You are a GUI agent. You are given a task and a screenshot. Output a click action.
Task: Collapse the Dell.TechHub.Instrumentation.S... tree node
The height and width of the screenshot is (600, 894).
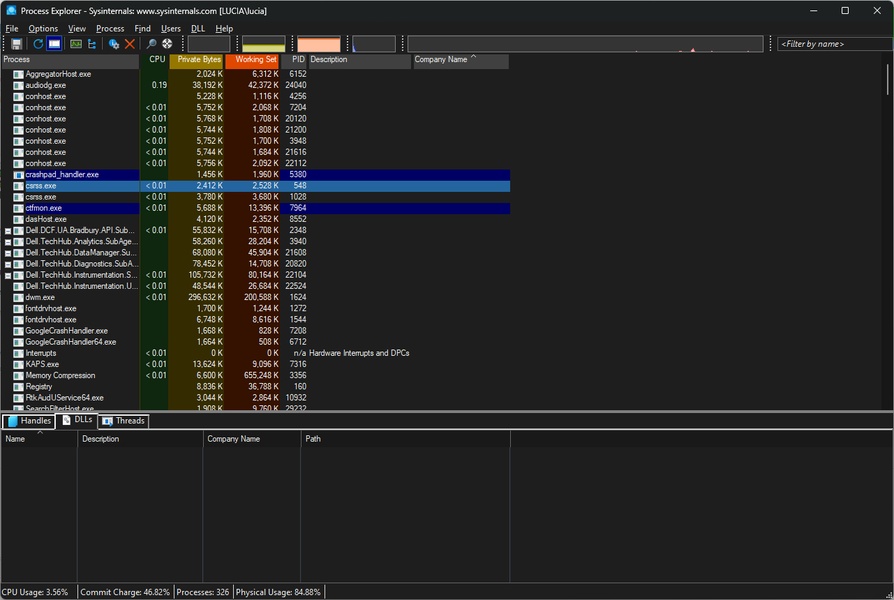click(x=8, y=275)
